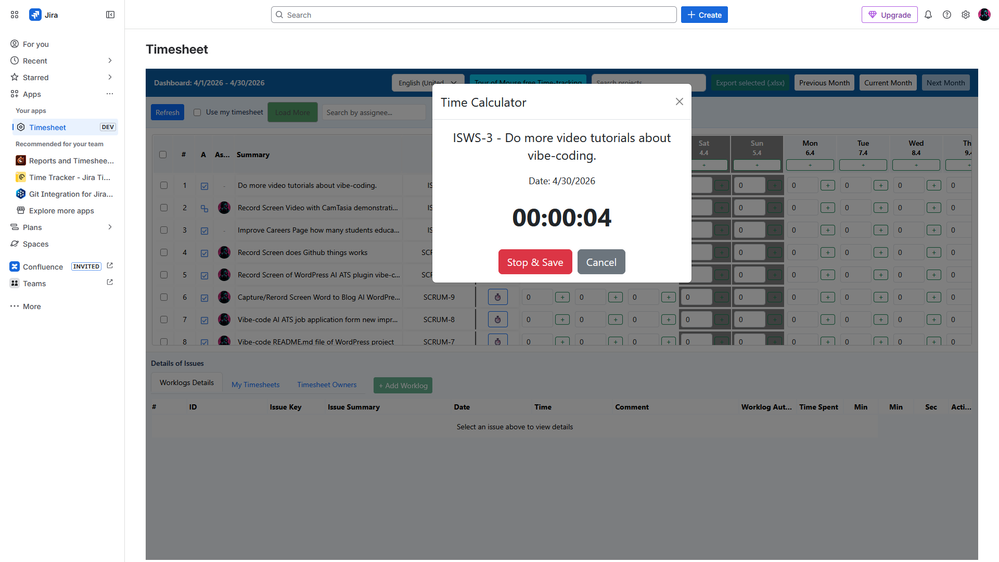
Task: Expand Plans in sidebar
Action: (110, 227)
